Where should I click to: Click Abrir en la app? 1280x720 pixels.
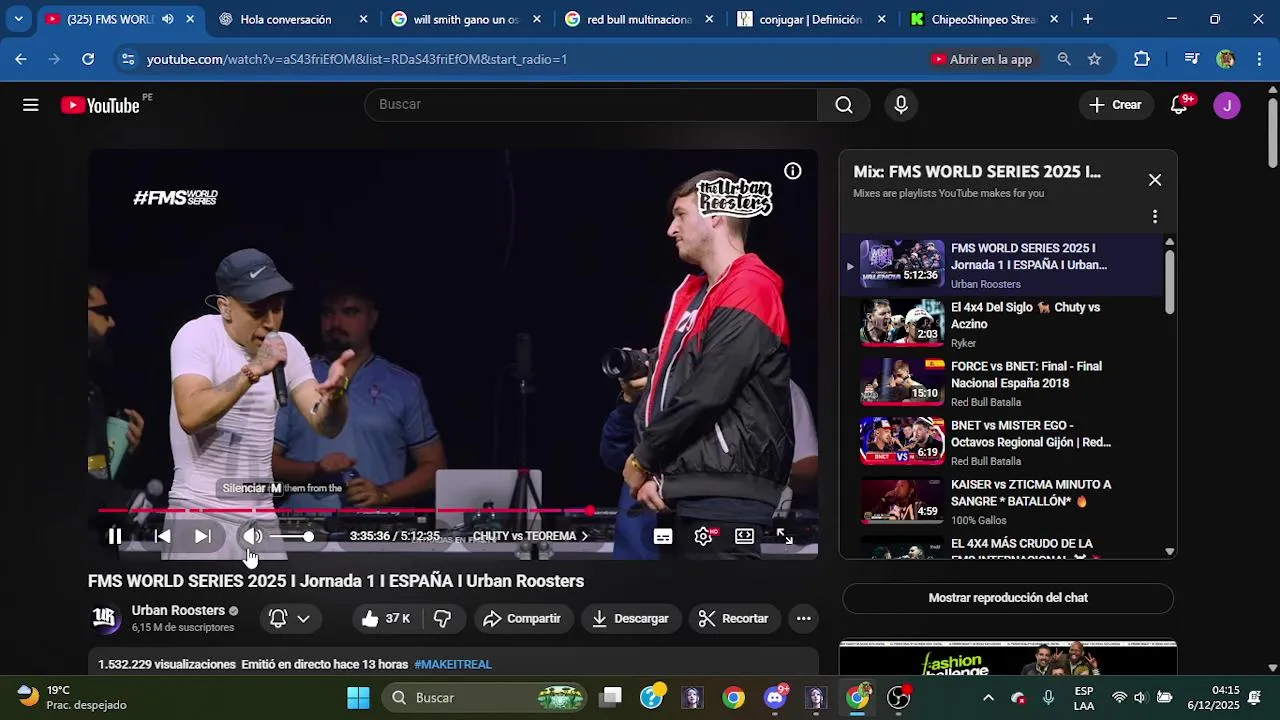(982, 59)
